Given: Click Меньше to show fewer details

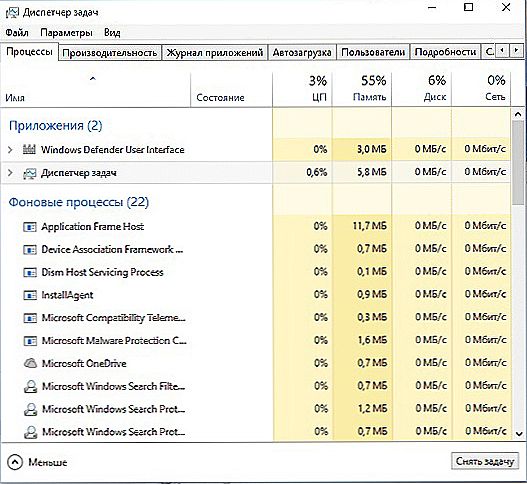Looking at the screenshot, I should click(x=47, y=462).
